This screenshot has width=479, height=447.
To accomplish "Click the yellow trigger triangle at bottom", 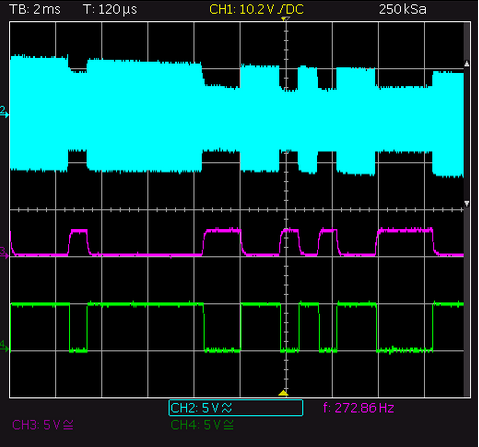I will [283, 393].
